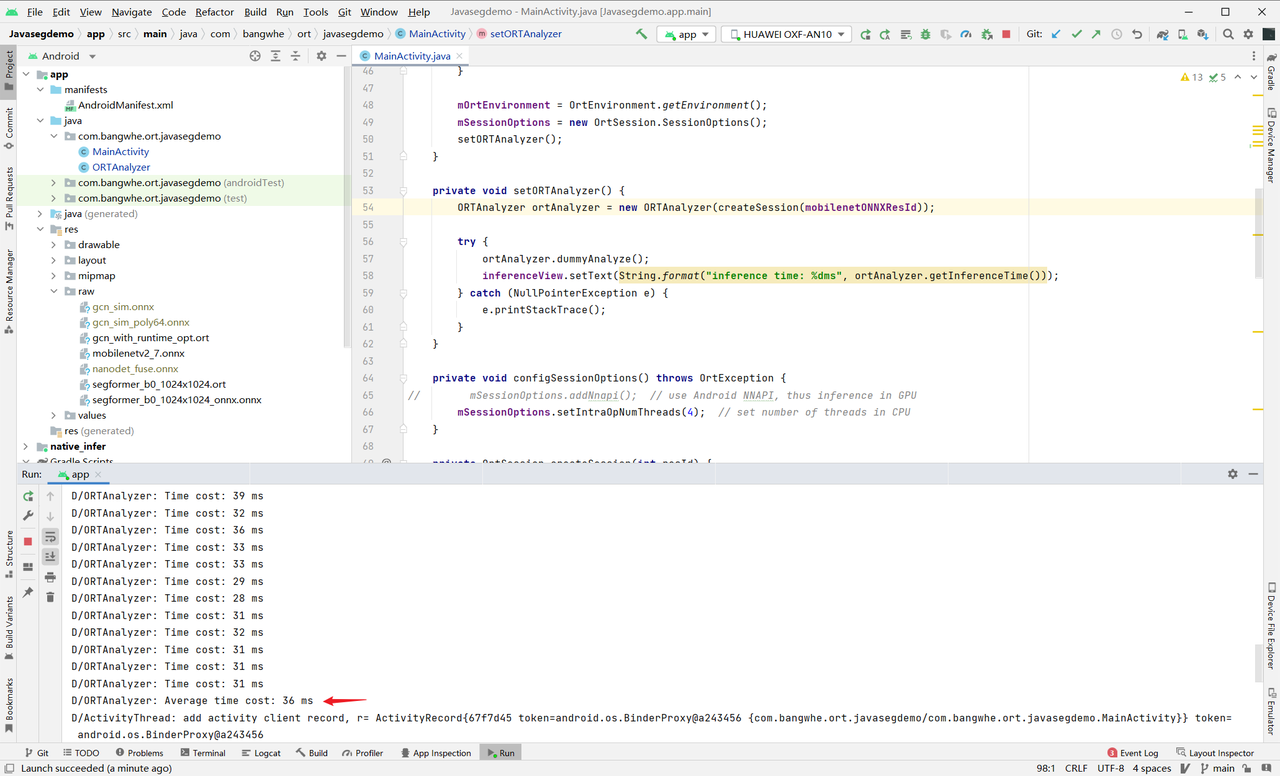Open the Event Log
This screenshot has height=776, width=1280.
click(1132, 753)
